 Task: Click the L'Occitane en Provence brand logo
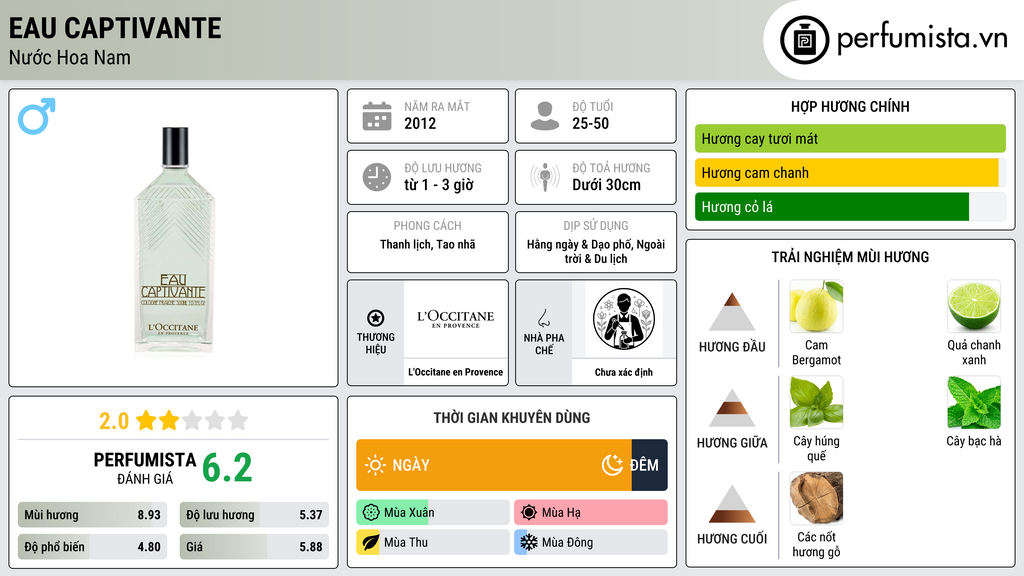[x=456, y=319]
